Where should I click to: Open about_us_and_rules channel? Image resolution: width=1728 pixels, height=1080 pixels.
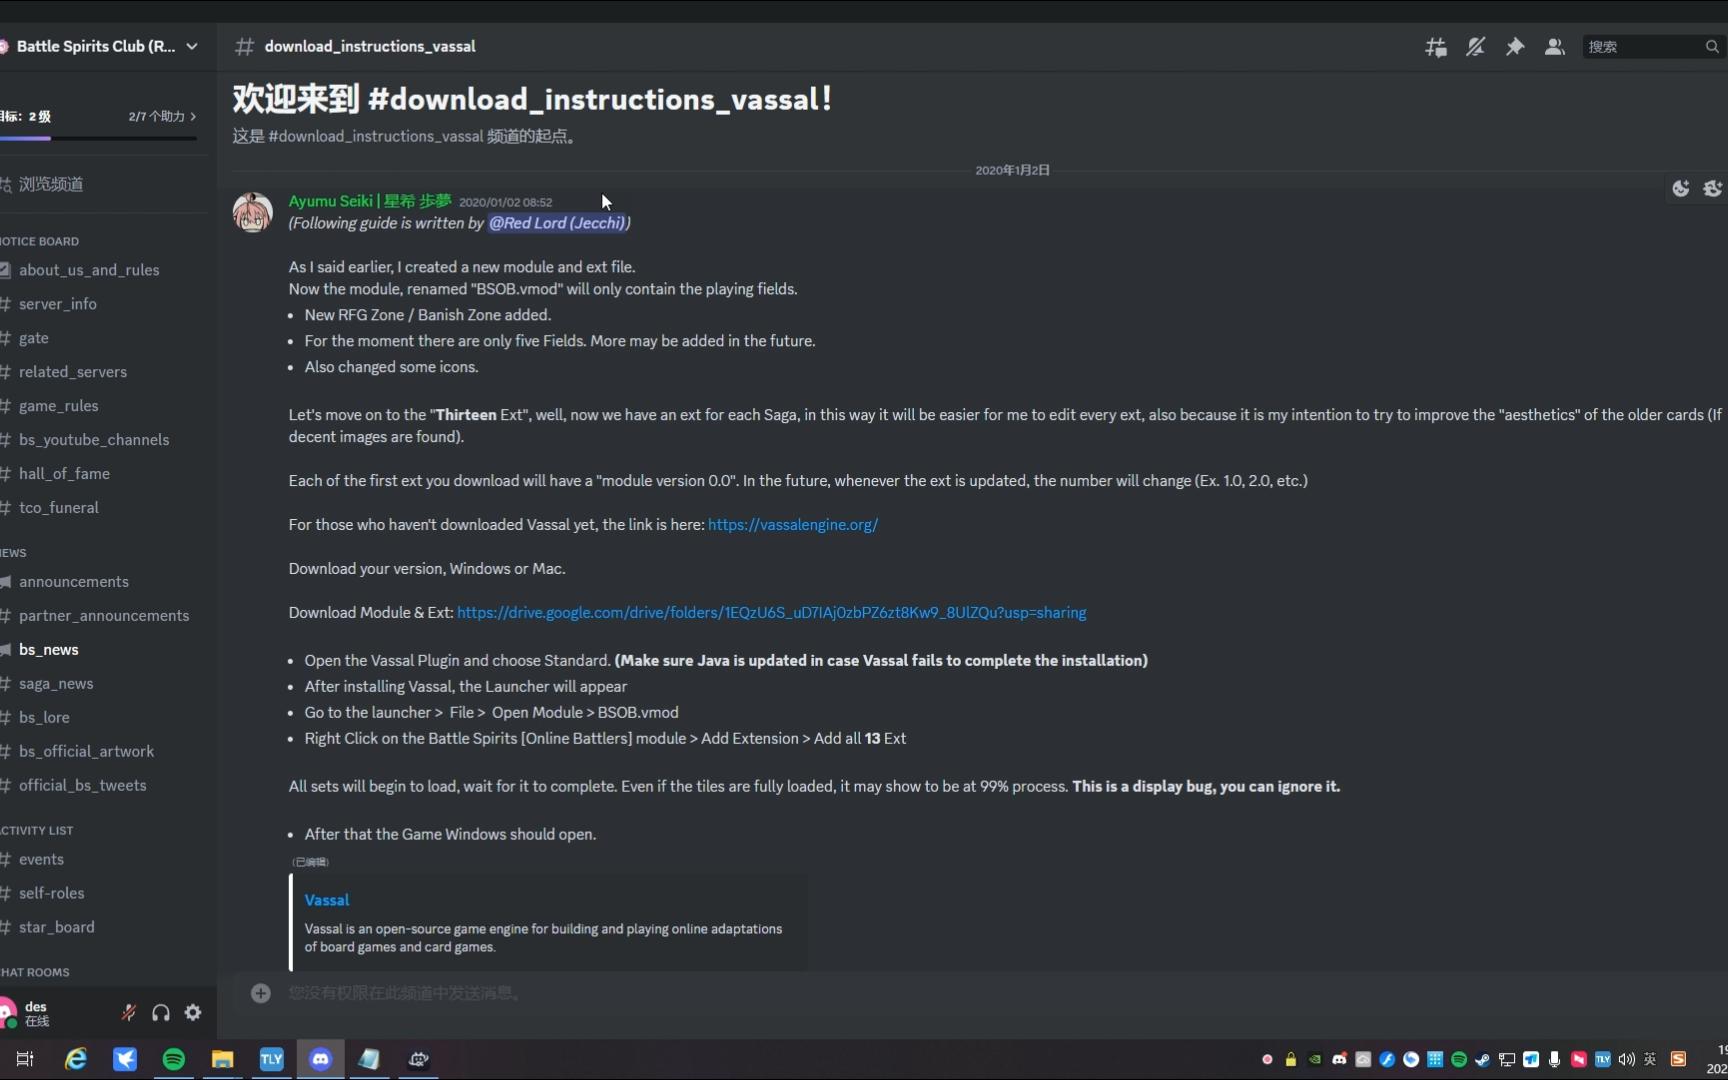89,270
